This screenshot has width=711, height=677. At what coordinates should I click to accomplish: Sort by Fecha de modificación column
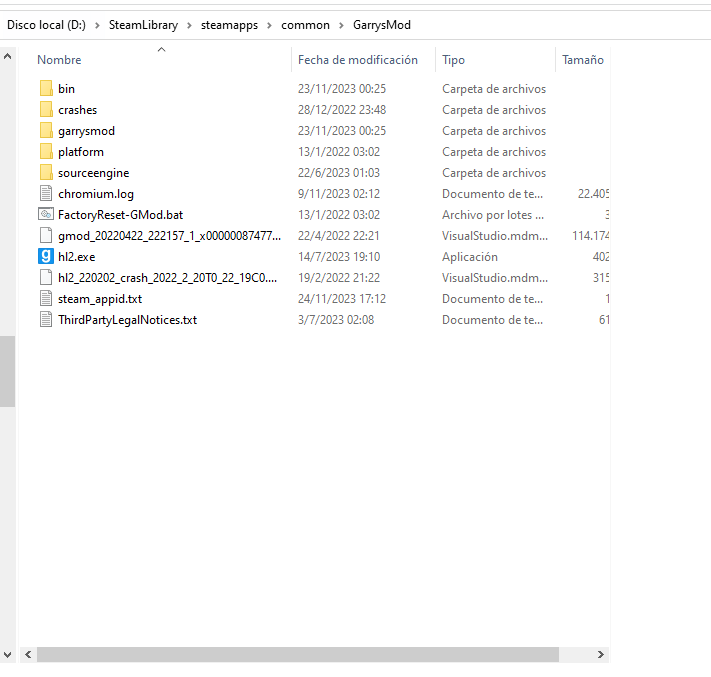click(x=358, y=60)
